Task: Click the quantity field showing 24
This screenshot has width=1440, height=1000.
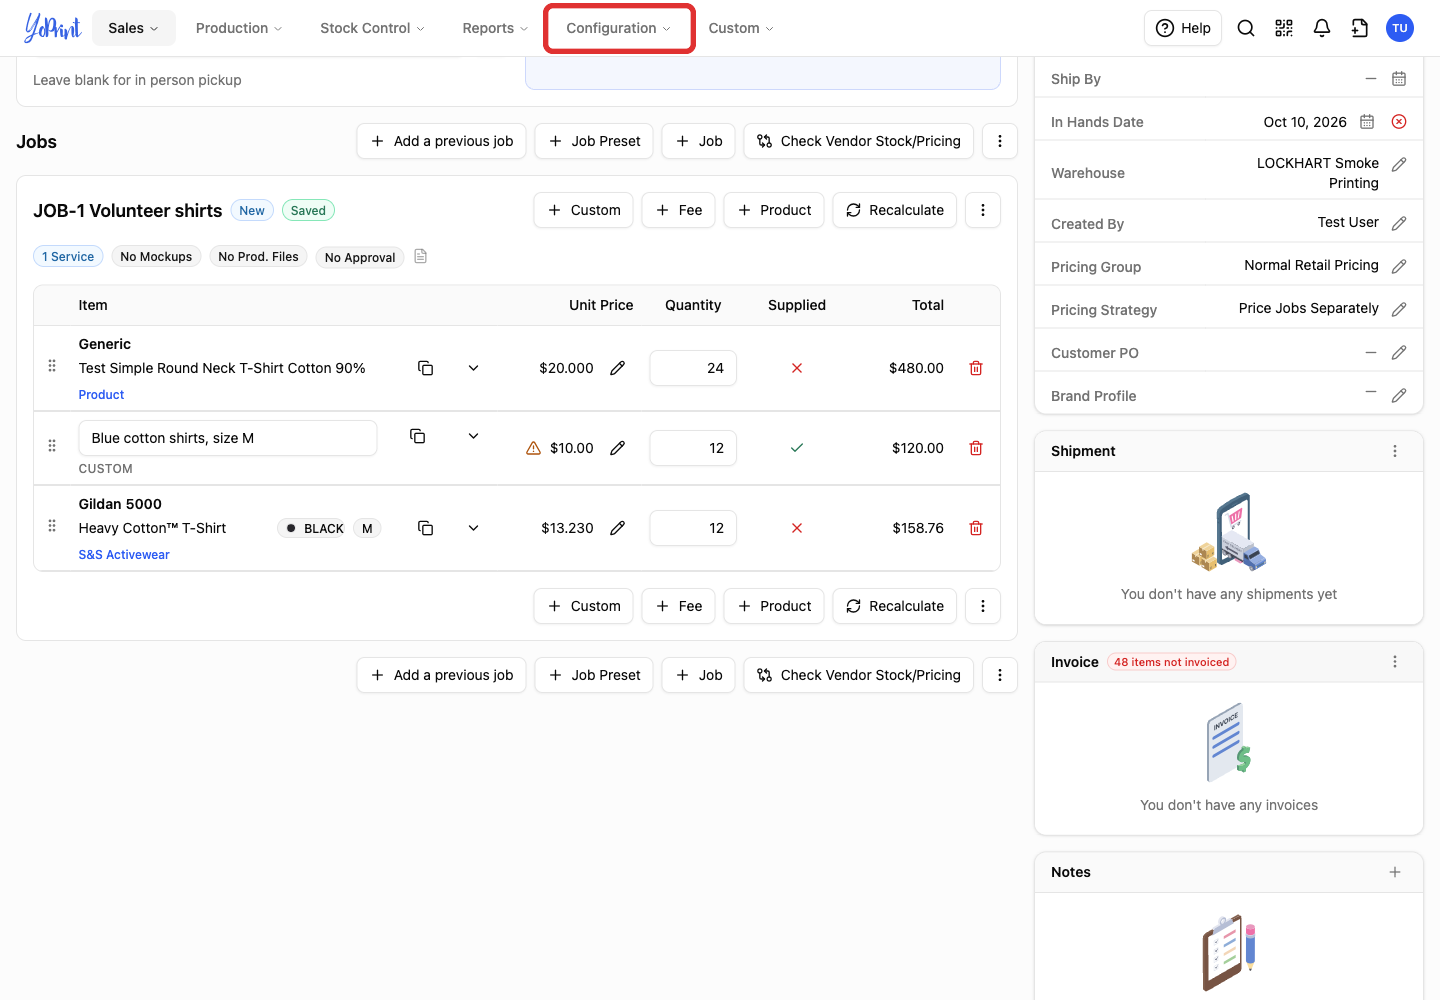Action: click(x=693, y=368)
